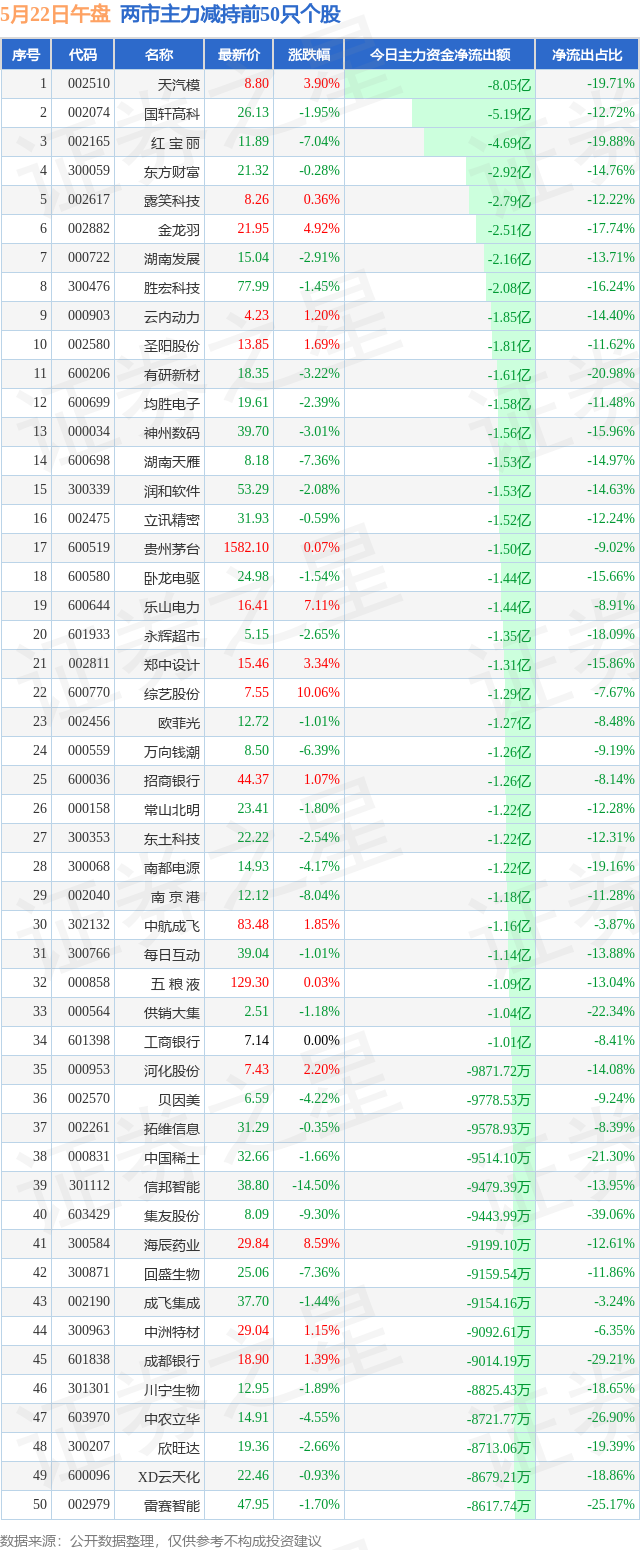Click stock name 常山北明
640x1550 pixels.
click(x=172, y=809)
